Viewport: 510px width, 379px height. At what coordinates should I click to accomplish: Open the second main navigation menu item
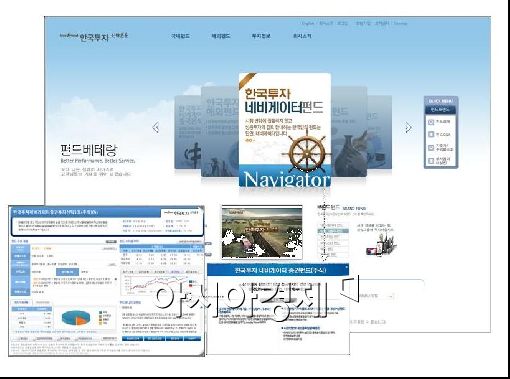coord(221,36)
